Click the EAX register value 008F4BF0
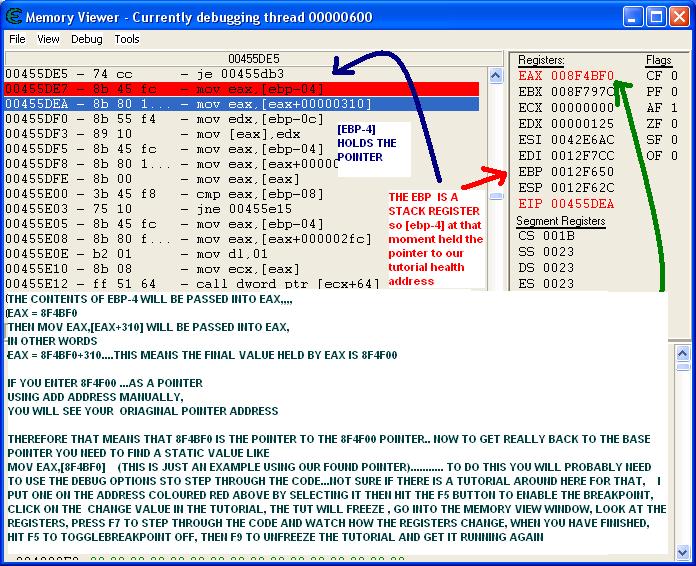The image size is (696, 566). pos(582,76)
